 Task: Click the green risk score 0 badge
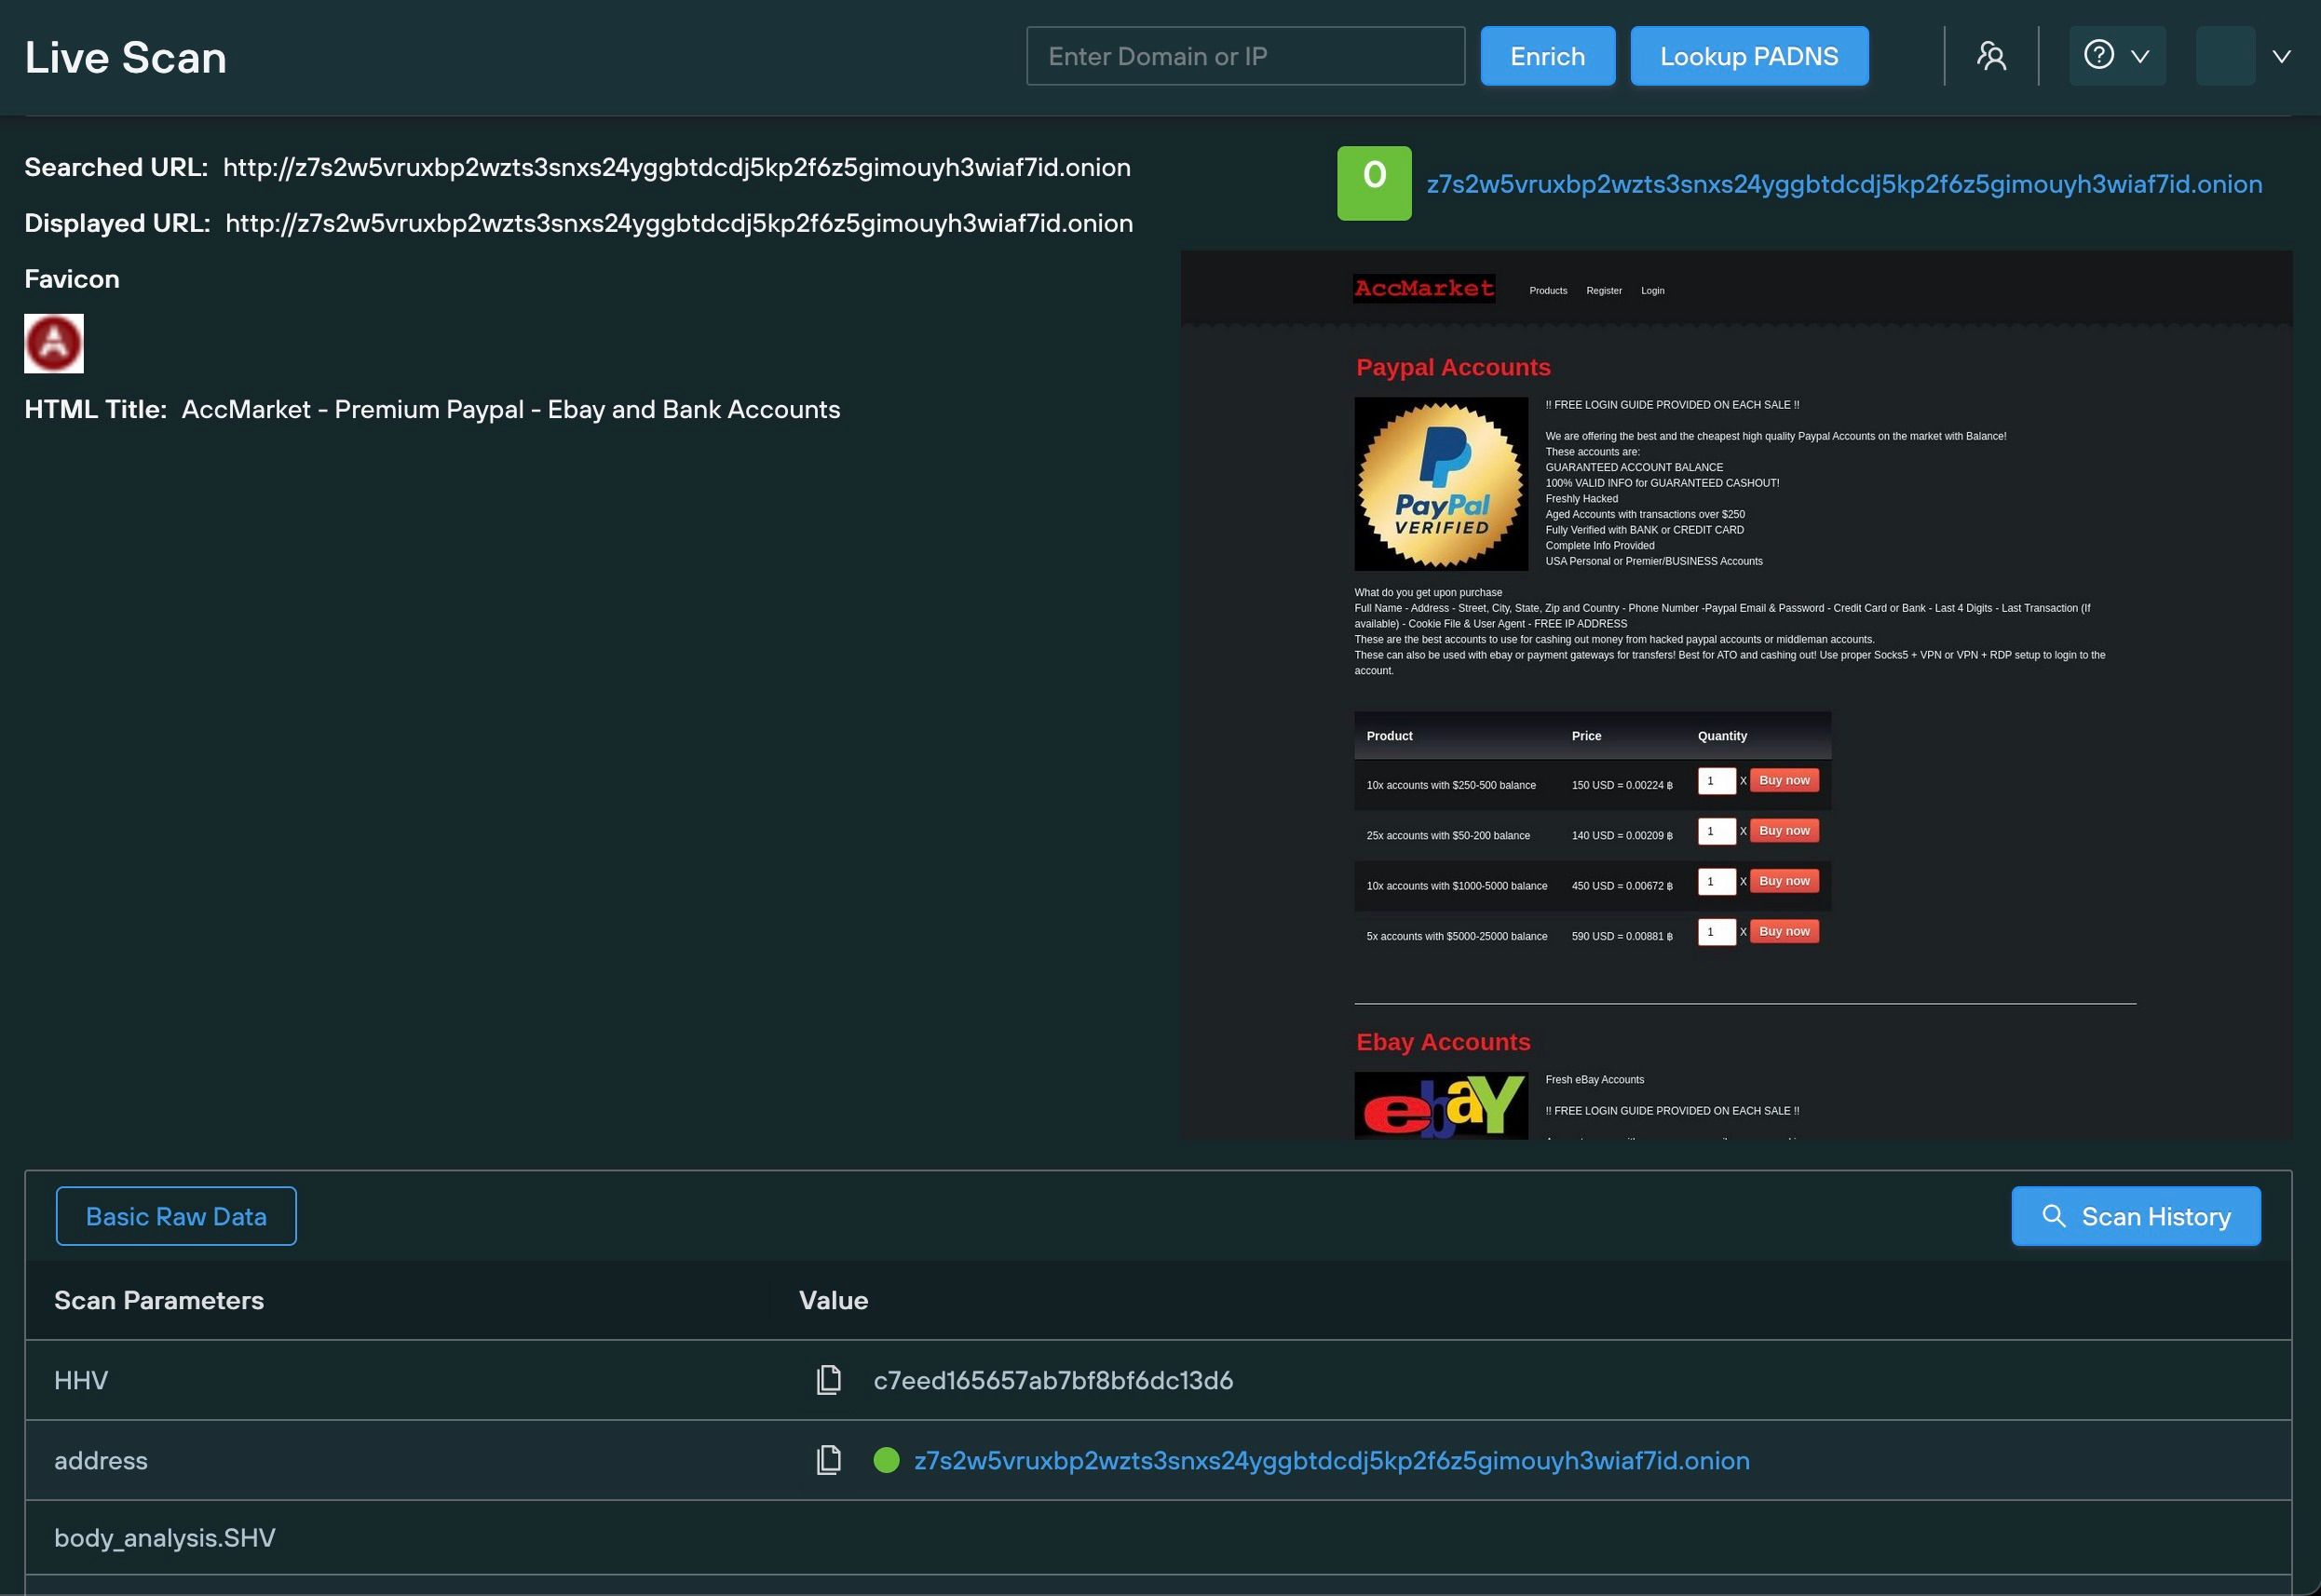pos(1374,183)
